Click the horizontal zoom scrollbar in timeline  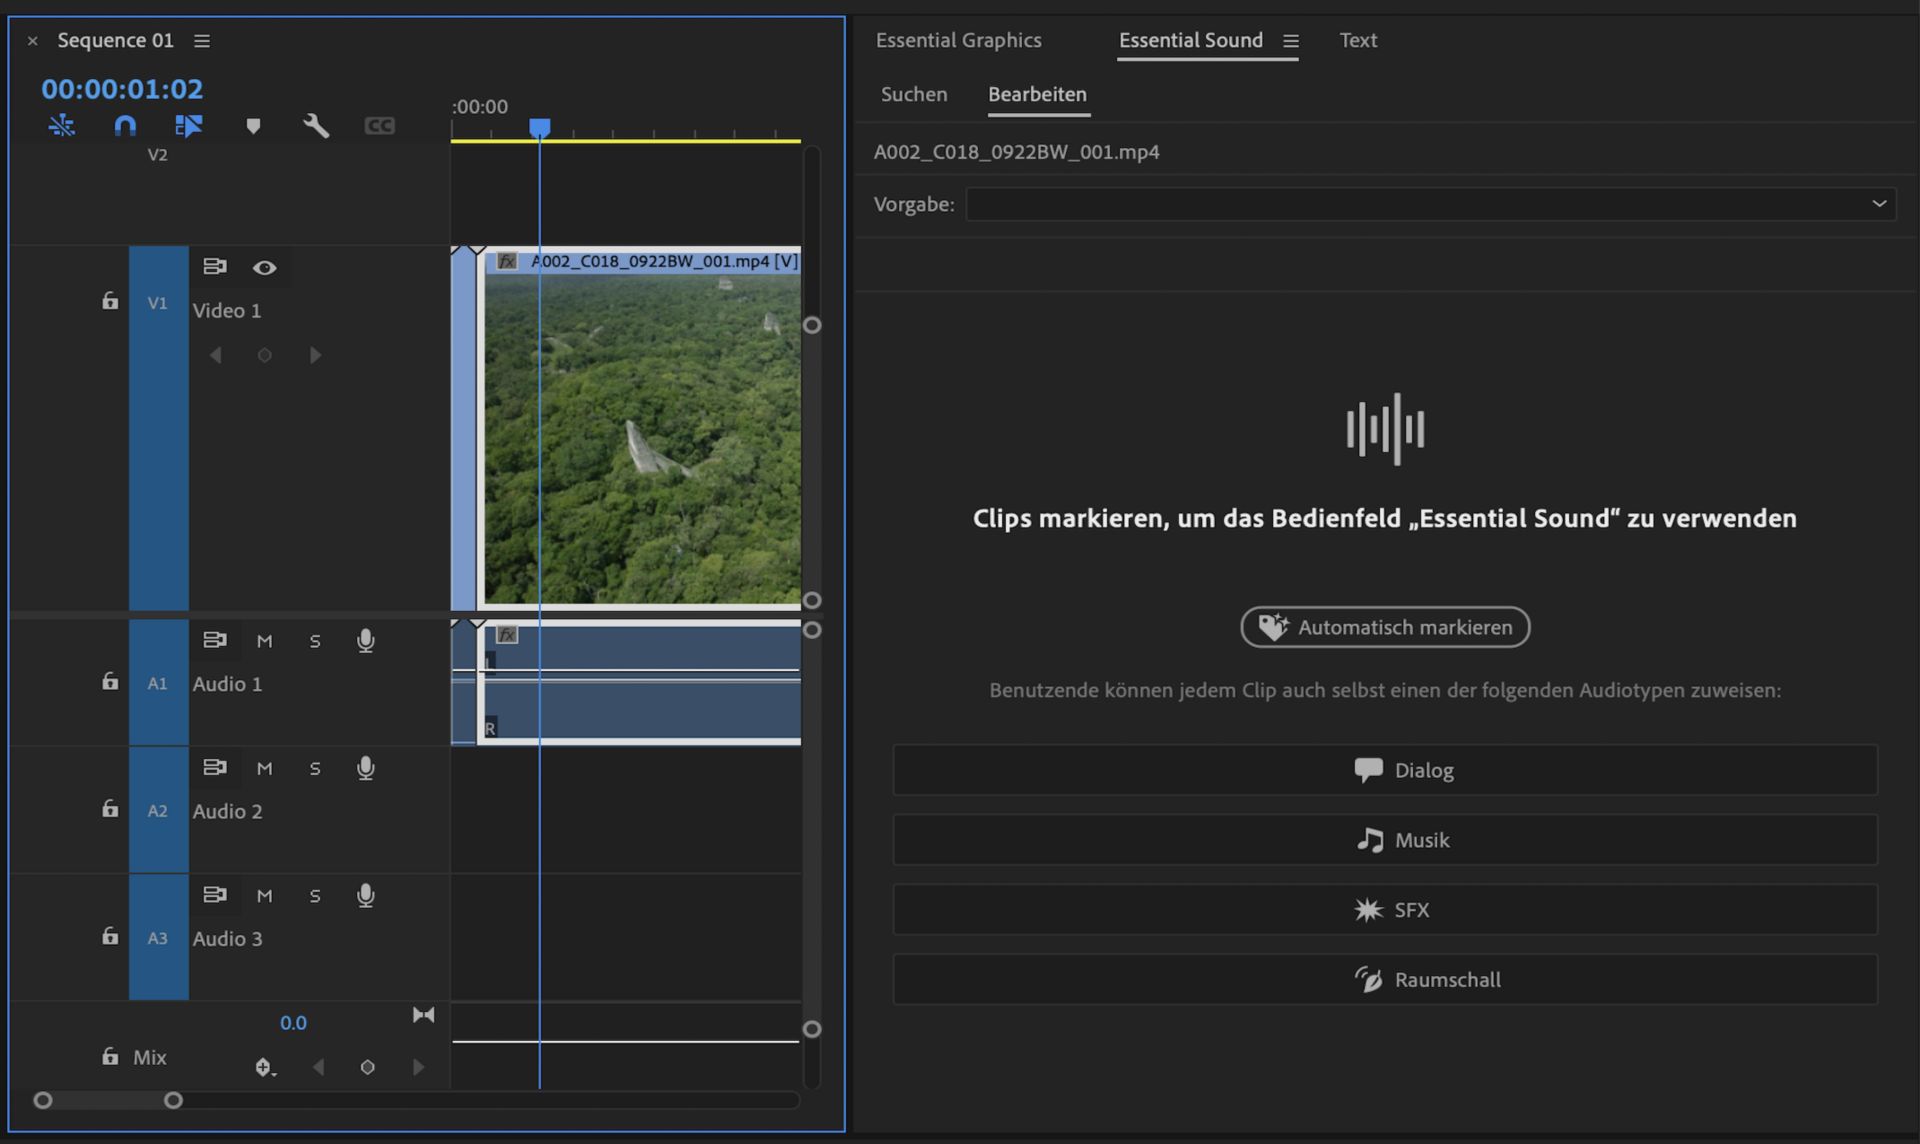tap(108, 1100)
